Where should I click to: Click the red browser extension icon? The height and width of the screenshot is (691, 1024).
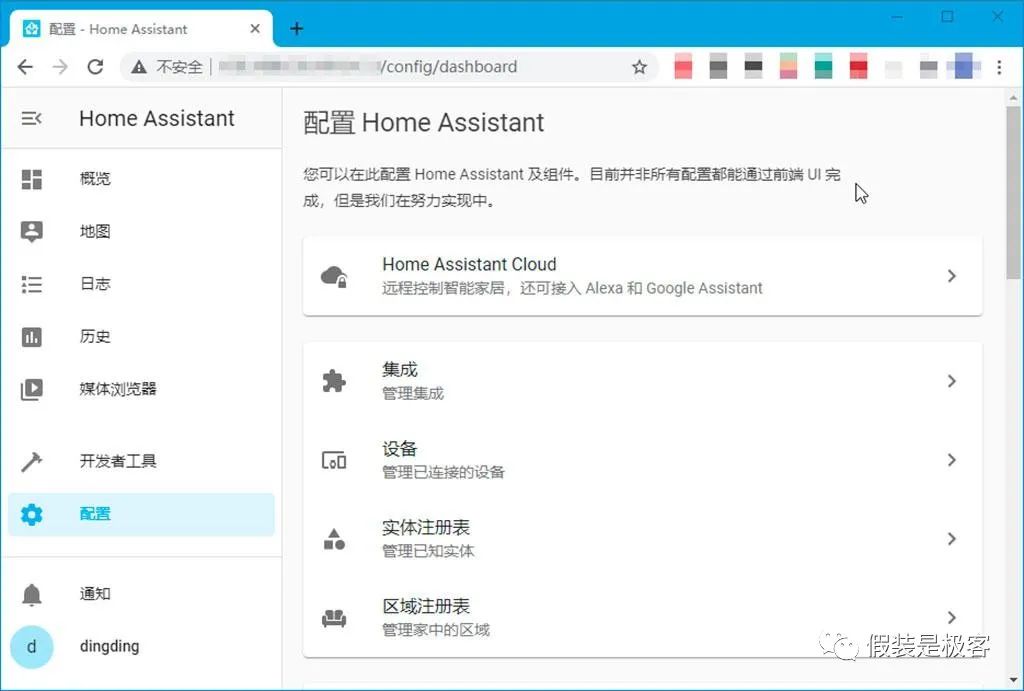[x=858, y=66]
